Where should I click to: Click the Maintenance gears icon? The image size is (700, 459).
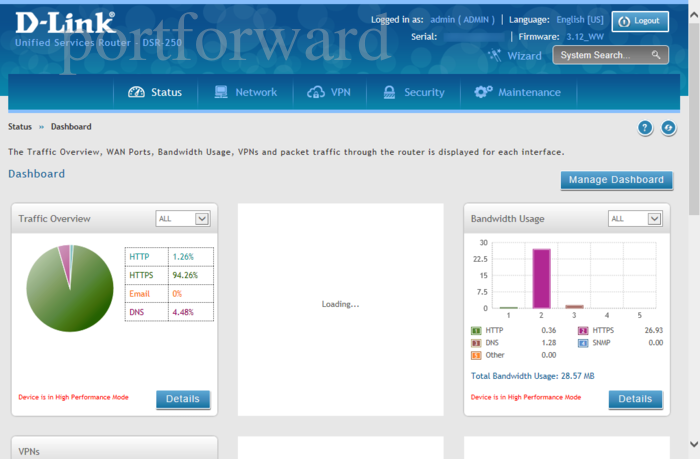click(x=483, y=92)
